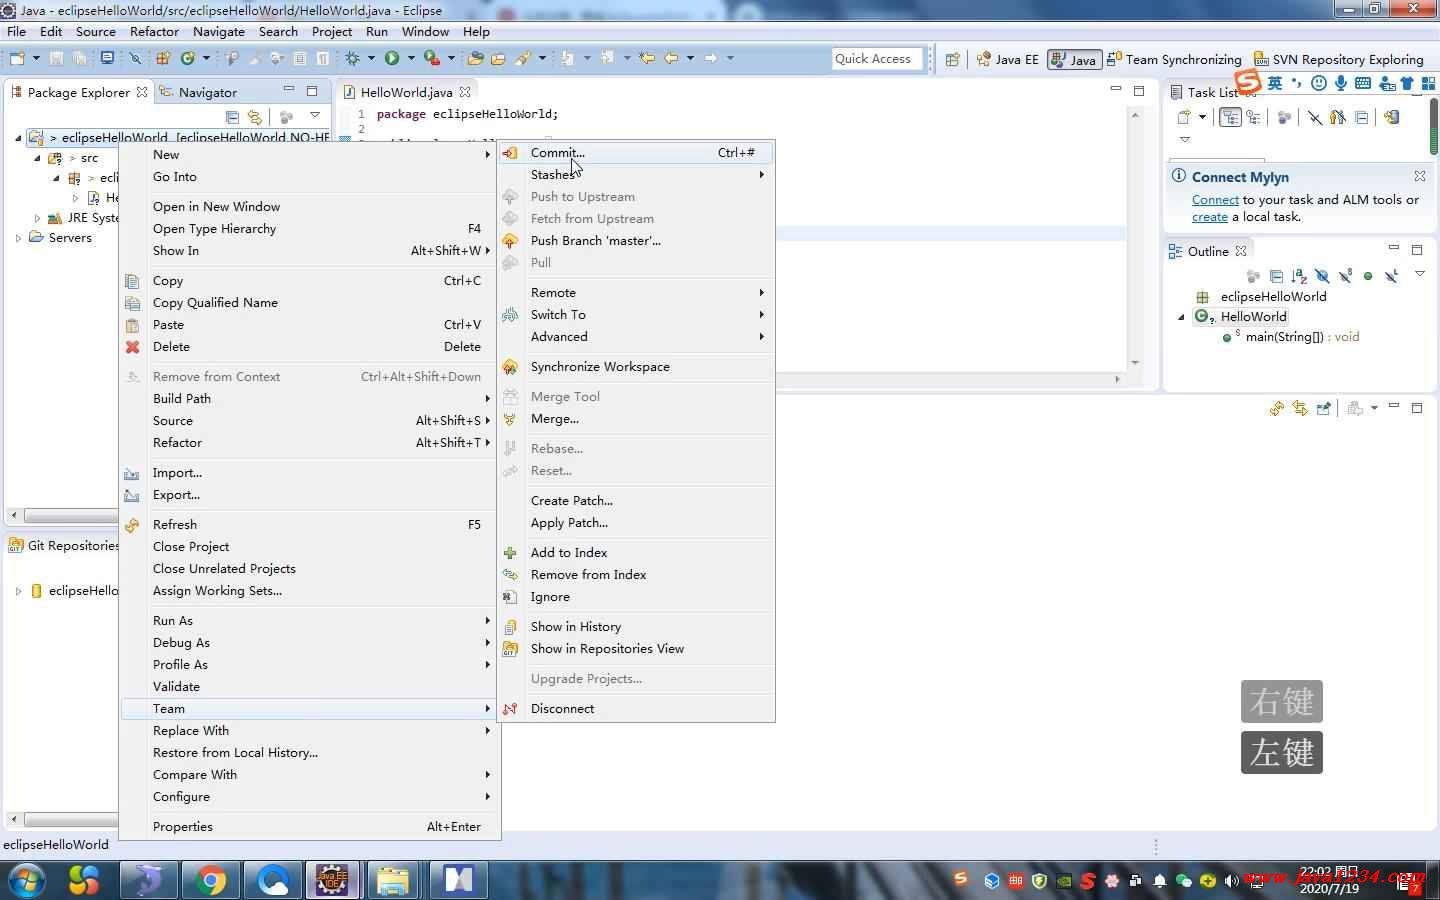Viewport: 1440px width, 900px height.
Task: Select the HelloWorld.java editor tab
Action: pos(406,92)
